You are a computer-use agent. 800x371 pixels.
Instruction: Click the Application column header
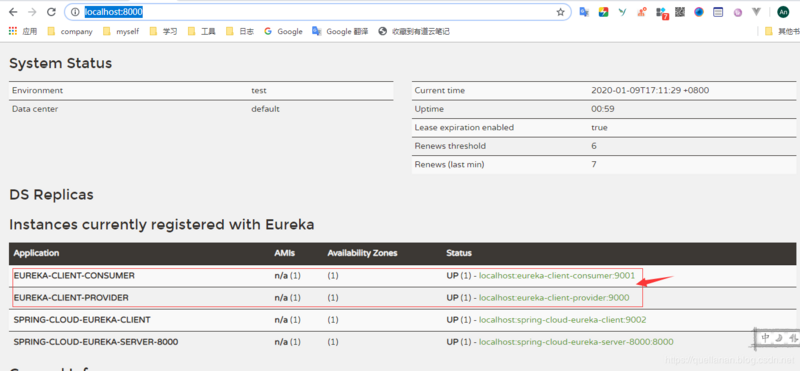36,253
